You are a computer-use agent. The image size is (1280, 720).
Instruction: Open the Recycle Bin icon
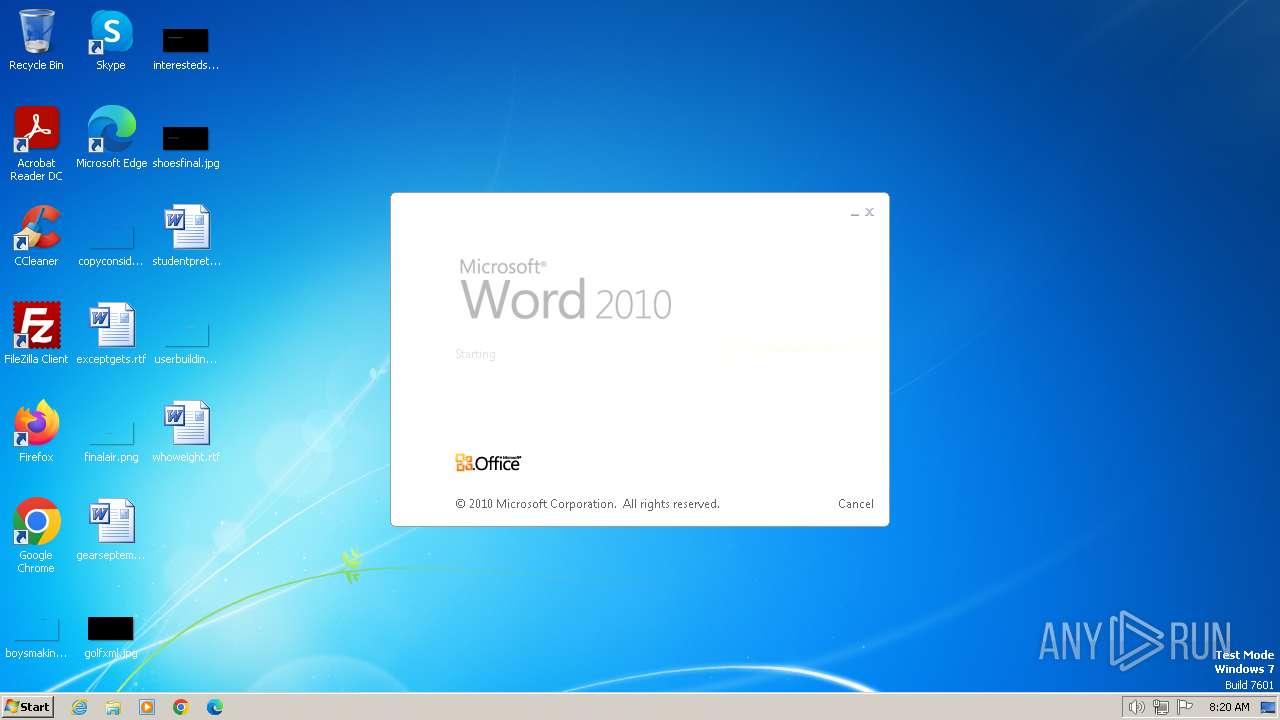point(36,40)
